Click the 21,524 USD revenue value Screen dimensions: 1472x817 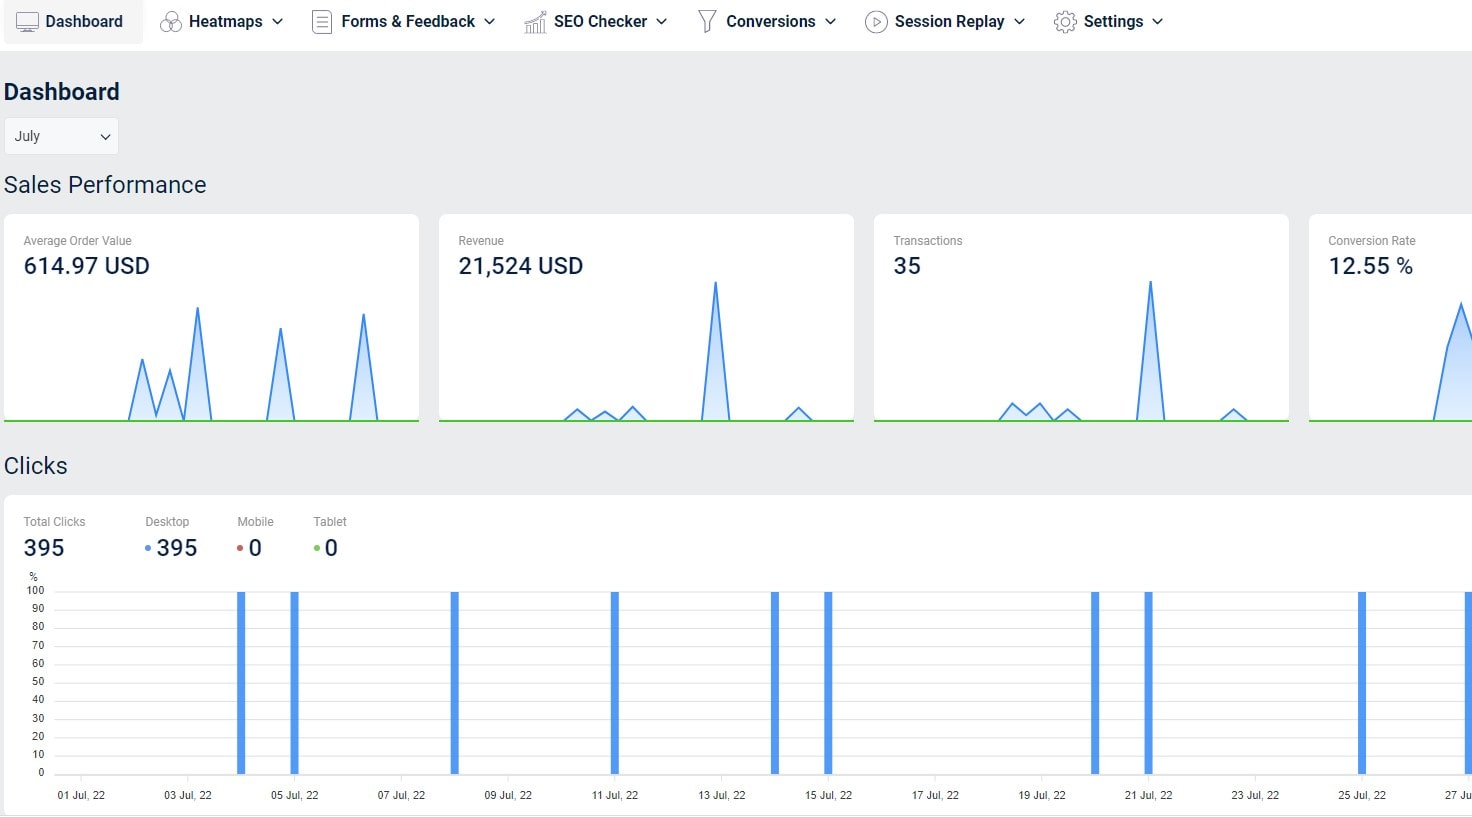[521, 266]
